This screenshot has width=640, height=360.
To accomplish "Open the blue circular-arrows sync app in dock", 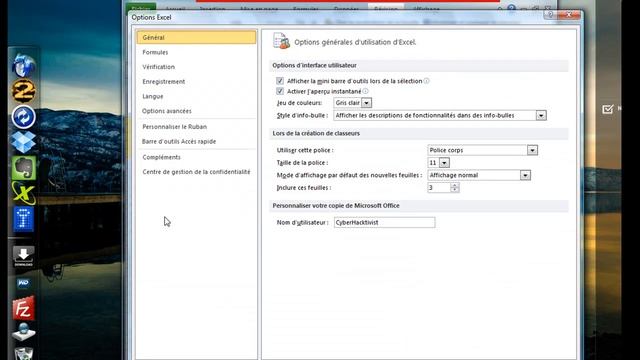I will [23, 117].
